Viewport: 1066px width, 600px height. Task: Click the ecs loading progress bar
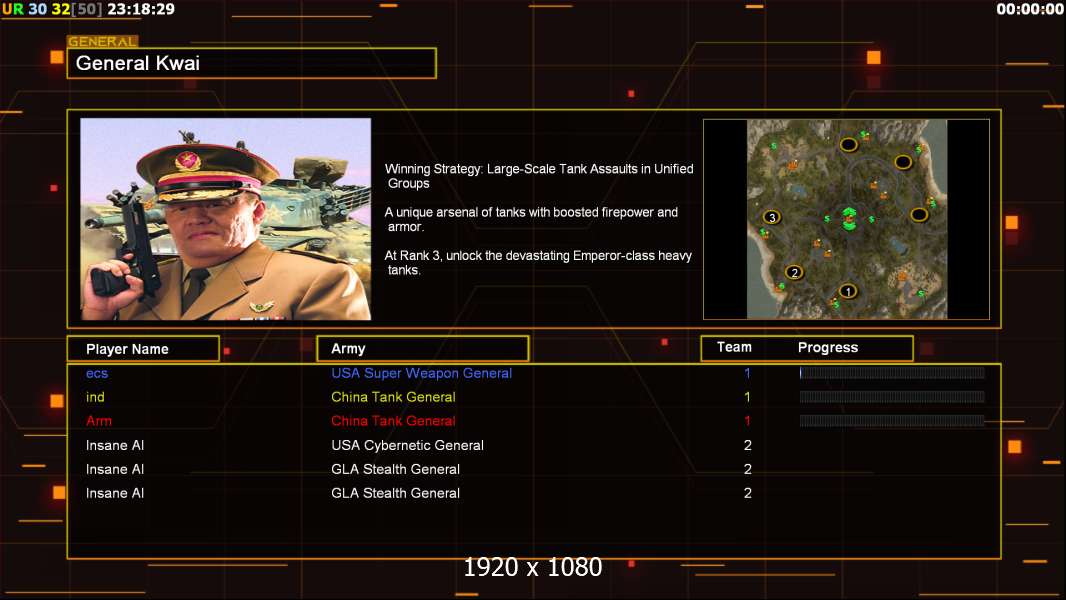click(x=891, y=372)
